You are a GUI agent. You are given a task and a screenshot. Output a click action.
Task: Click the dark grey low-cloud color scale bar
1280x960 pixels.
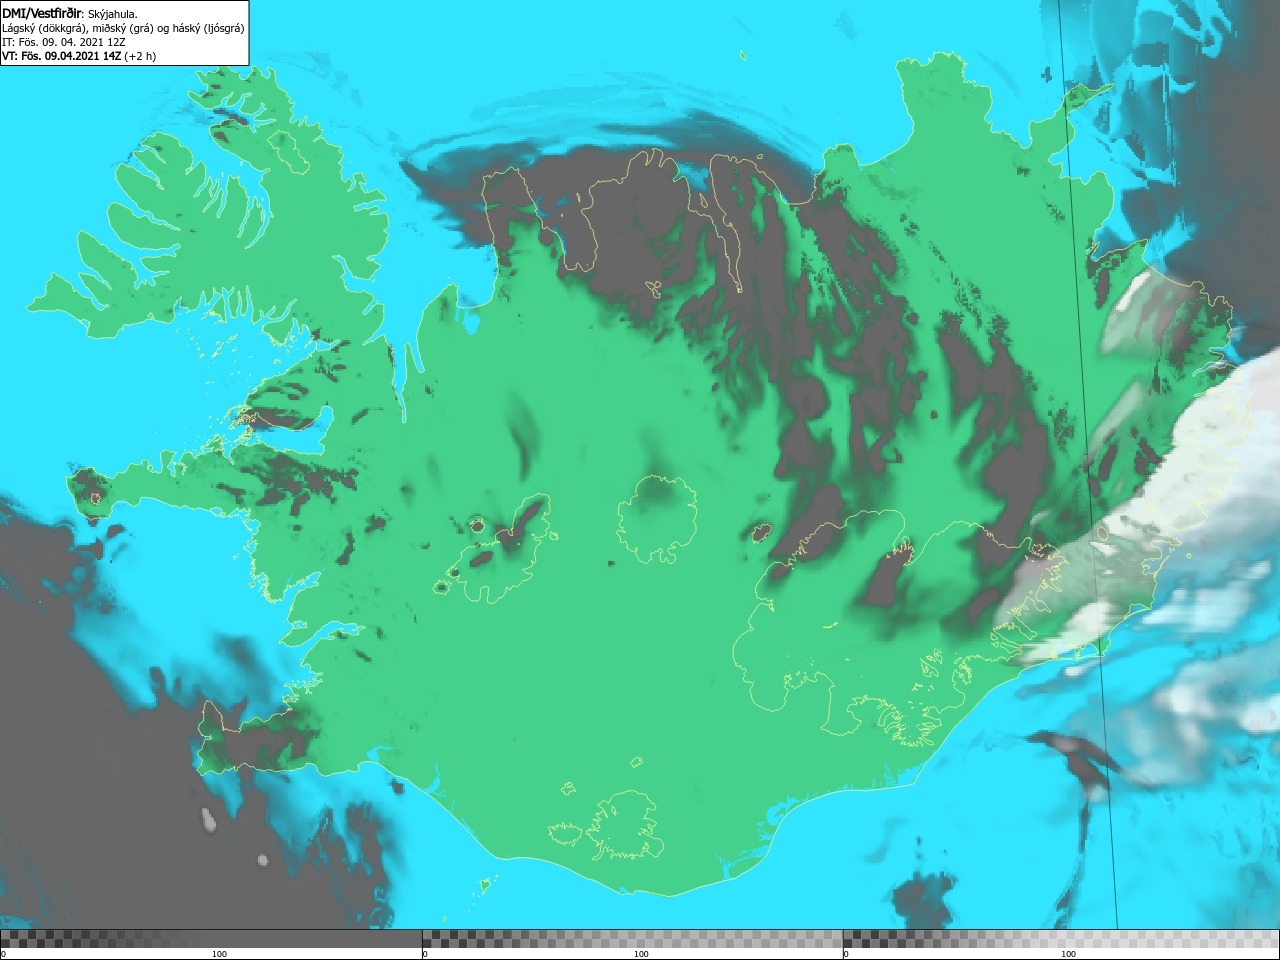click(211, 939)
